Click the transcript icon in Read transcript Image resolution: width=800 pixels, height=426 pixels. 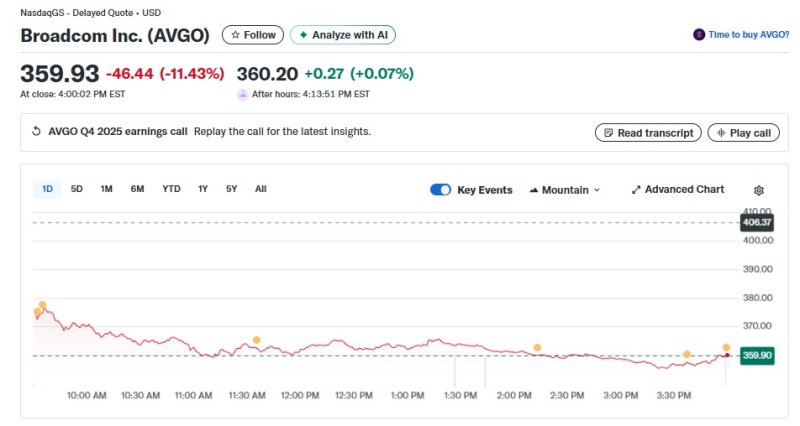608,133
